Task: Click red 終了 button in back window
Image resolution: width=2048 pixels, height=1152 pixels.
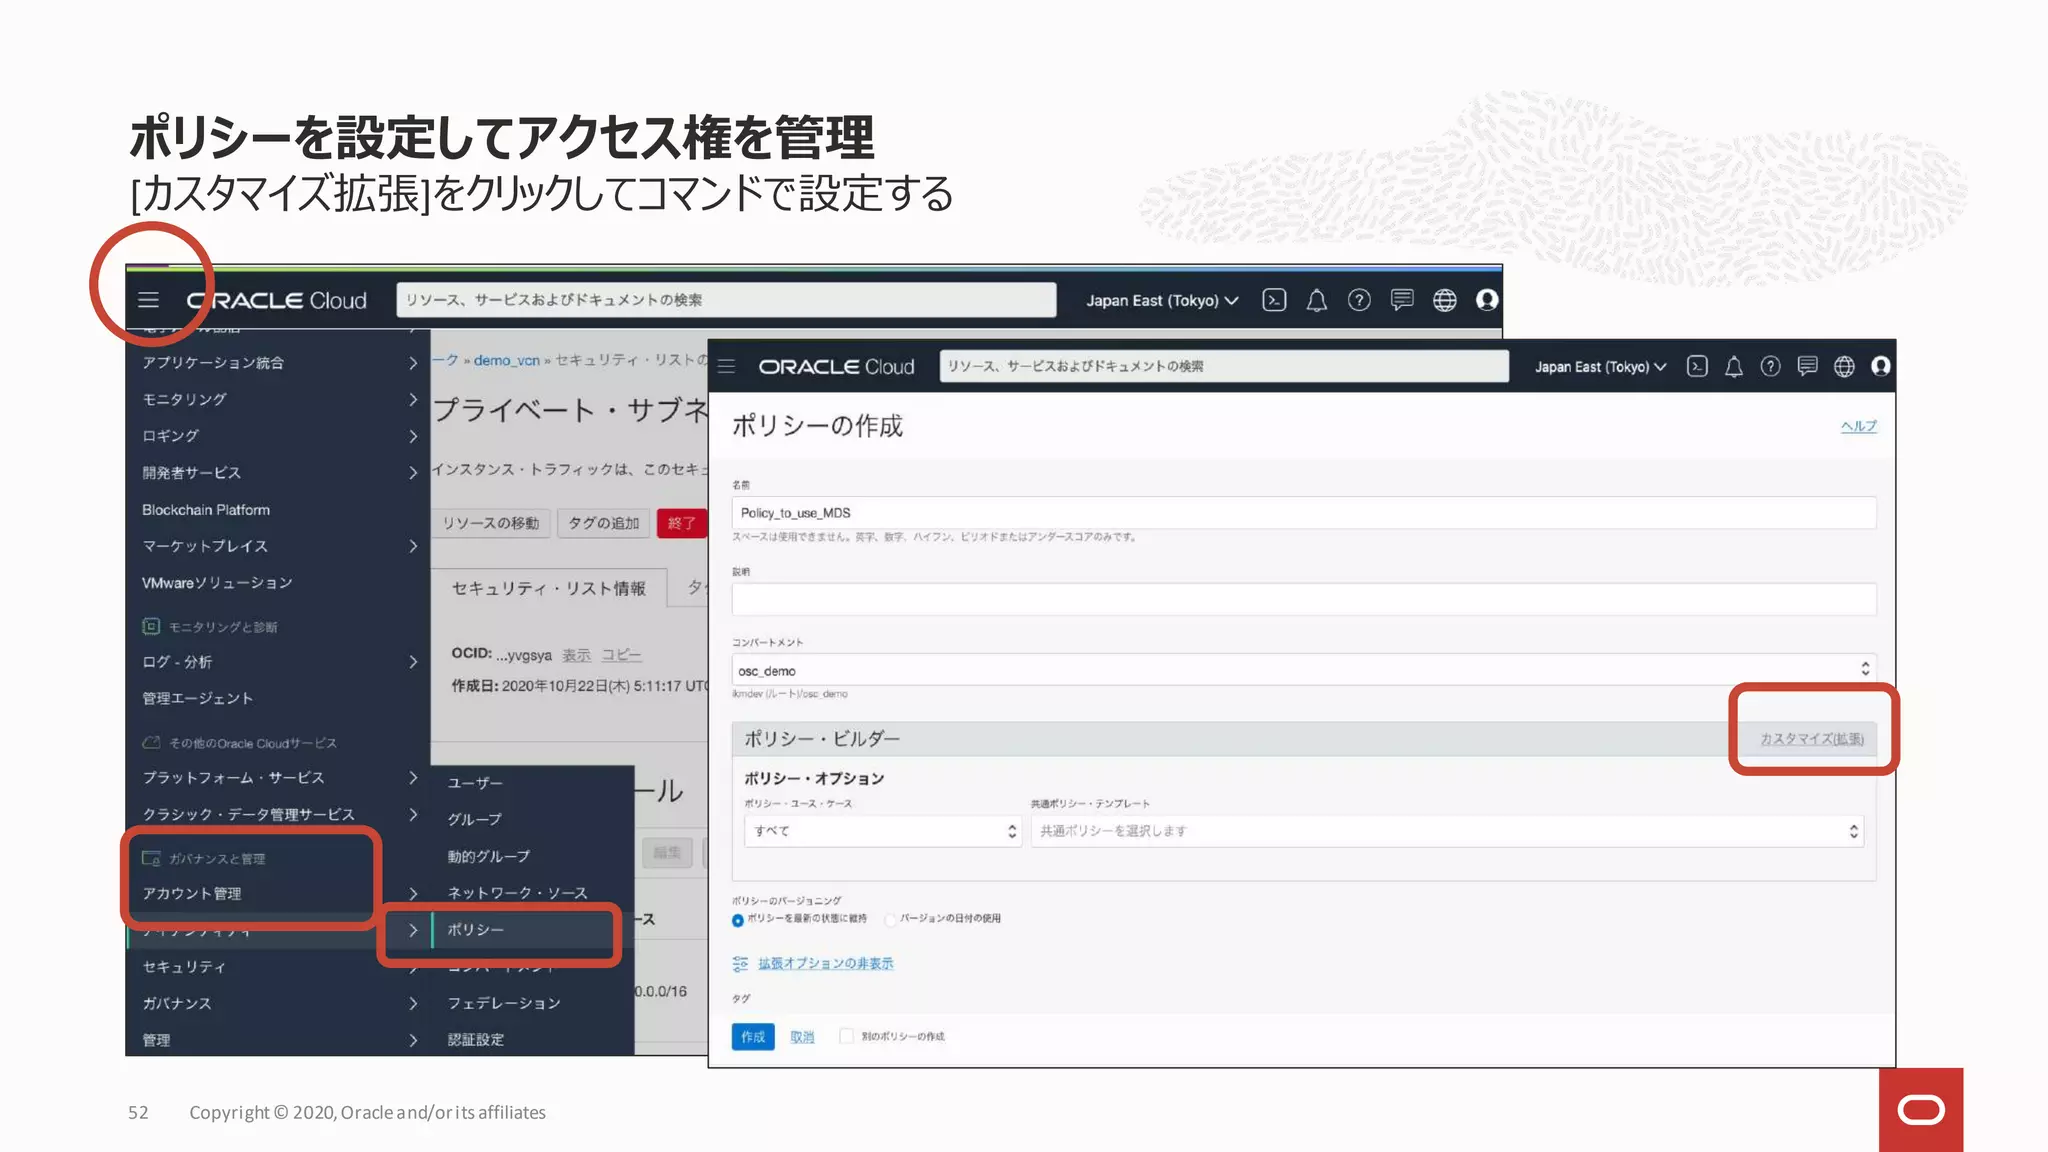Action: [682, 523]
